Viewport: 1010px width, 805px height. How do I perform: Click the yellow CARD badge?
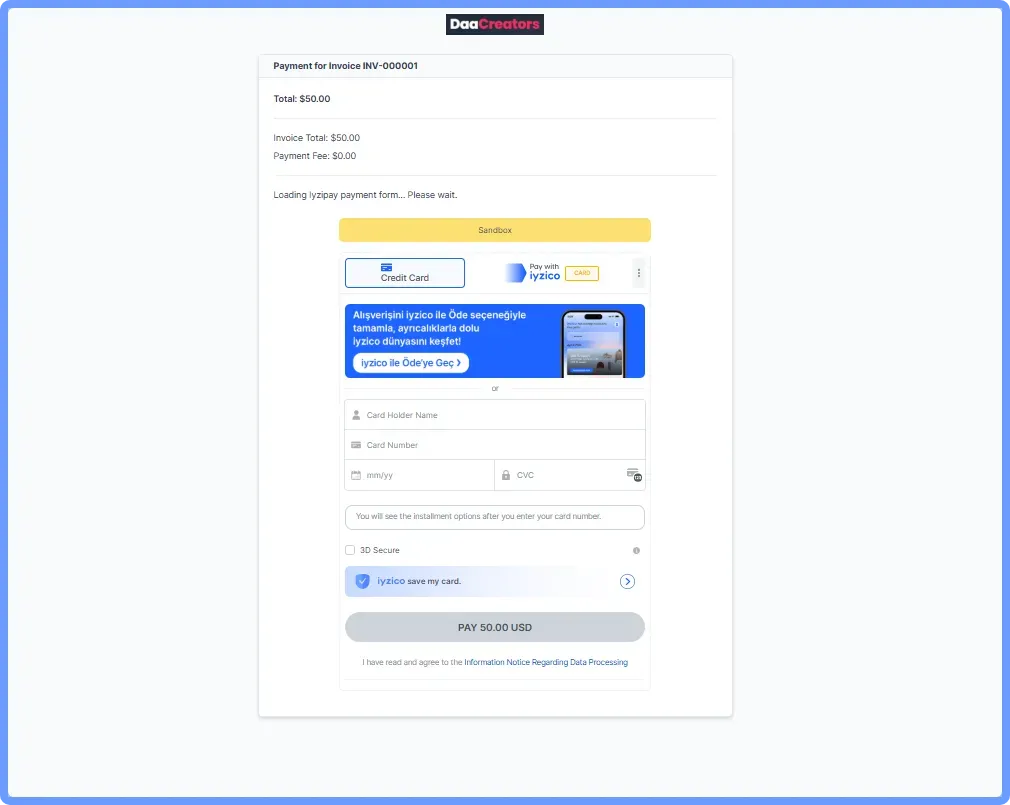point(582,273)
